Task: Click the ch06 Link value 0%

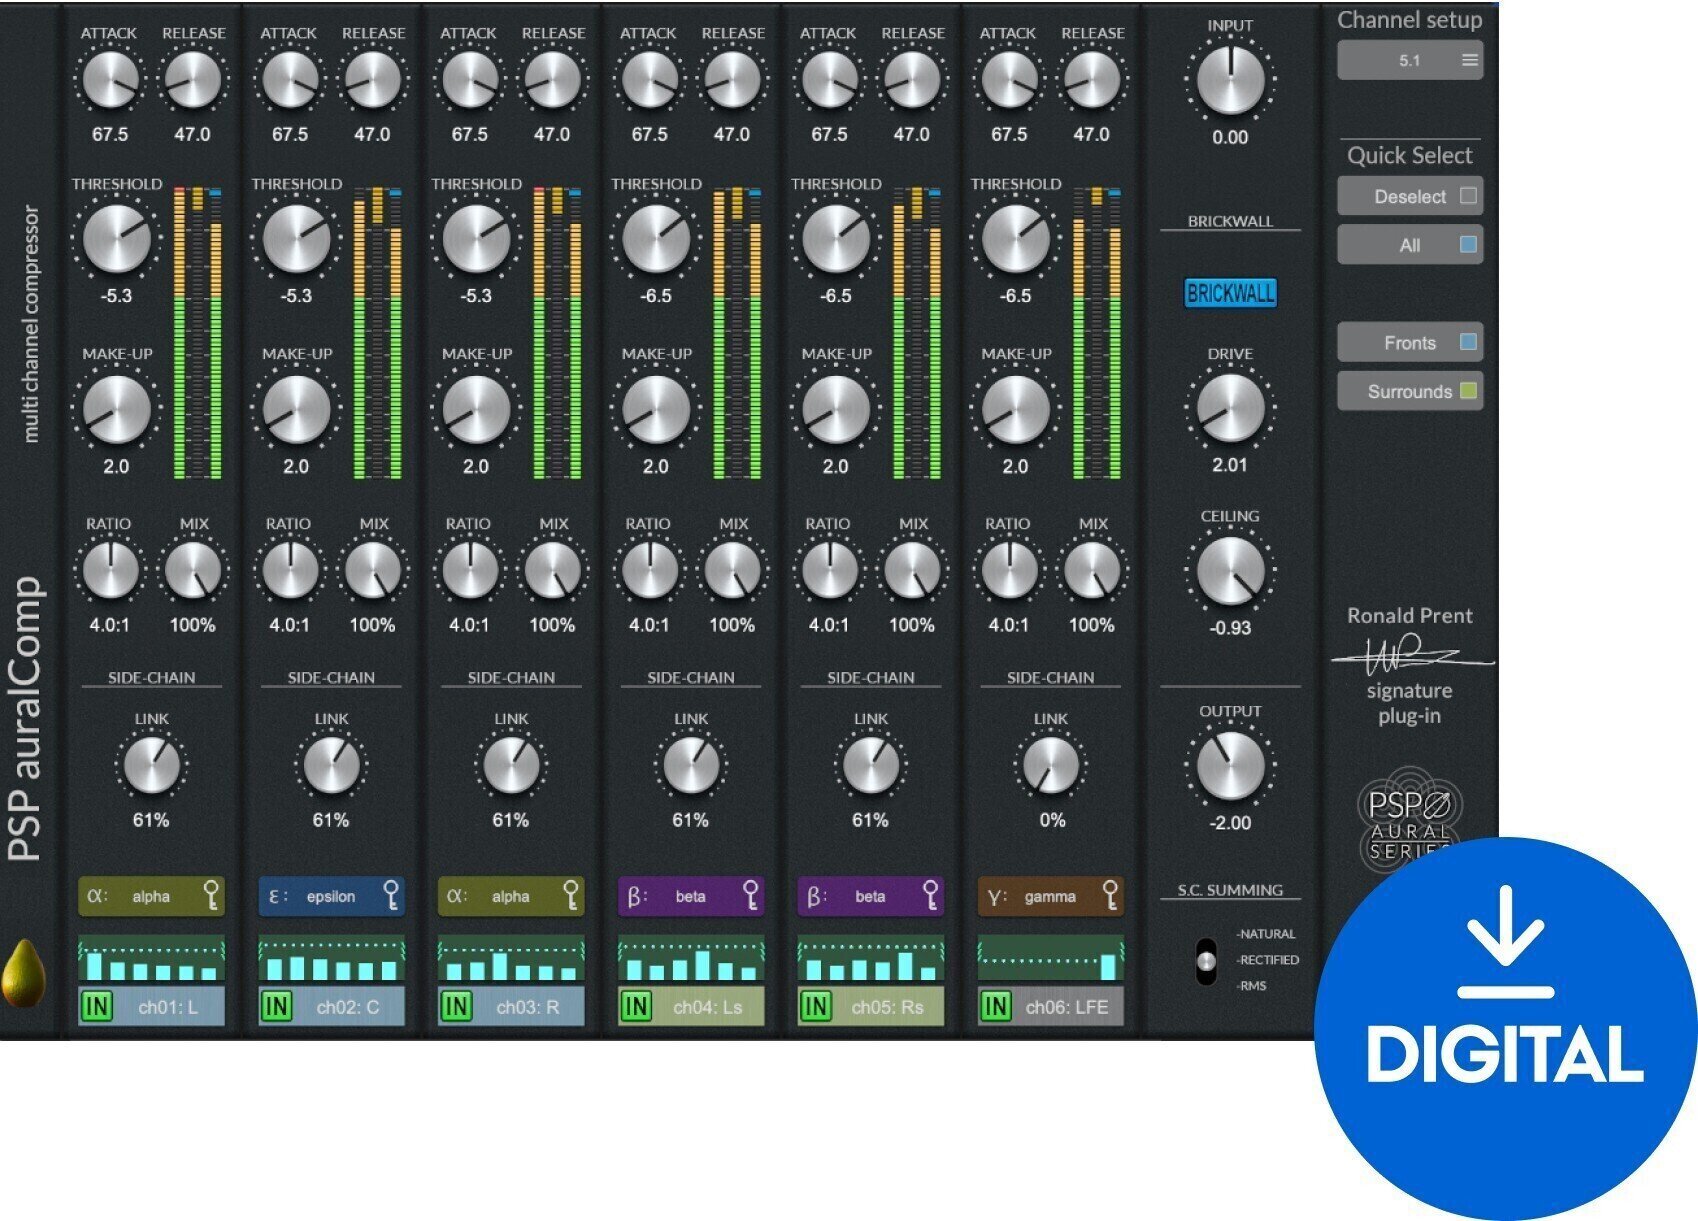Action: 1052,820
